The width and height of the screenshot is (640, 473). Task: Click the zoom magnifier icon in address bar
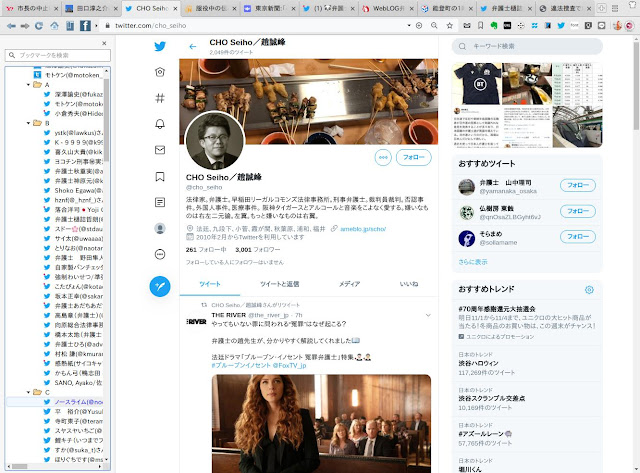coord(434,26)
